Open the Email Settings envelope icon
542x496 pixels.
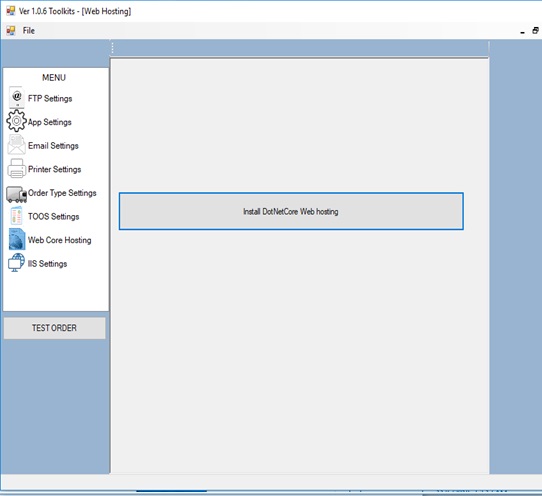[16, 145]
